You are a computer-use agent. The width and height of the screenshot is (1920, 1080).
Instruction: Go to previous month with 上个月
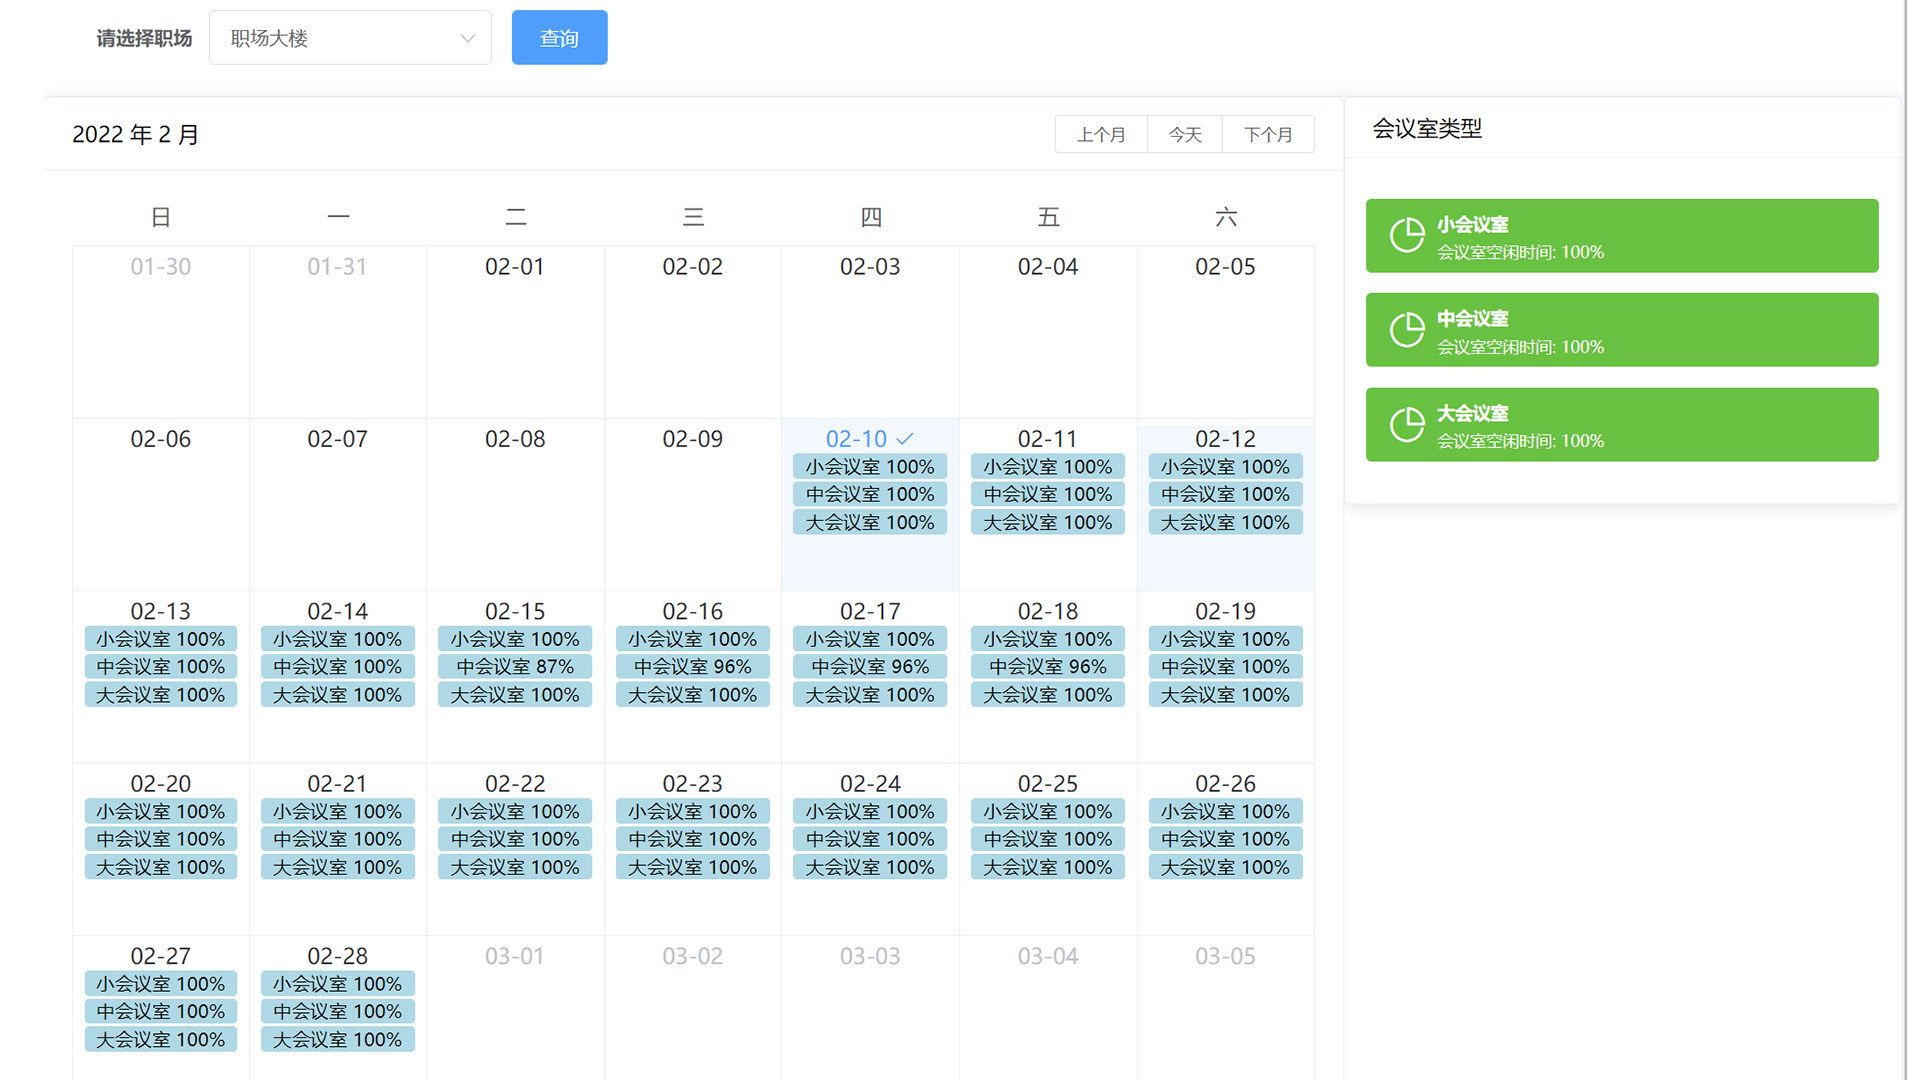coord(1101,134)
